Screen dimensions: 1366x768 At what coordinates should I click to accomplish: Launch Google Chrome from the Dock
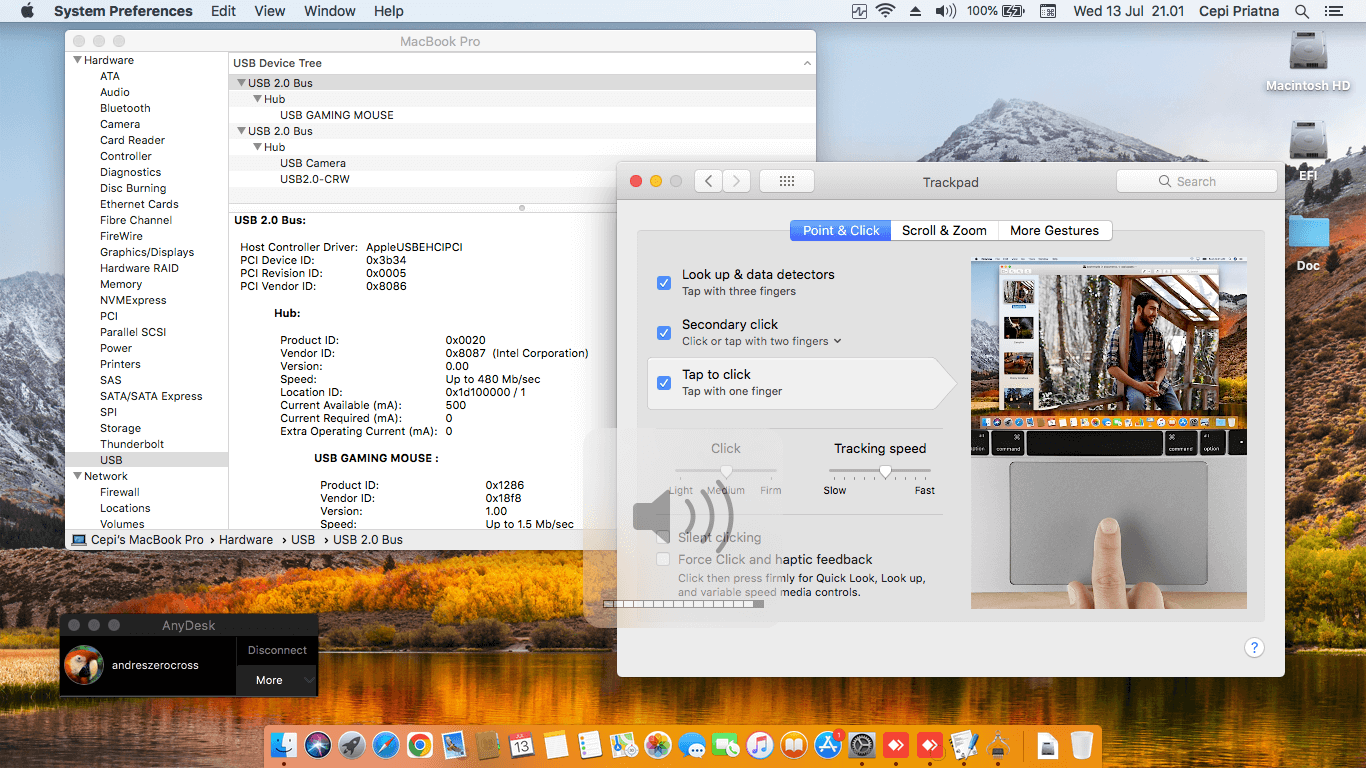(x=419, y=745)
